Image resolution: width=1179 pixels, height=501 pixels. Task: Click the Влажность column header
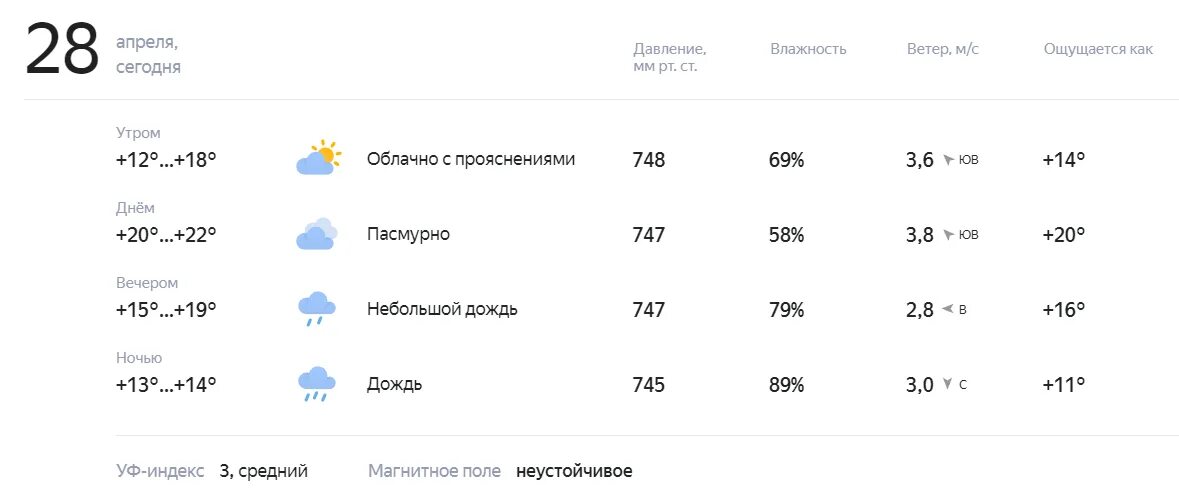[808, 49]
